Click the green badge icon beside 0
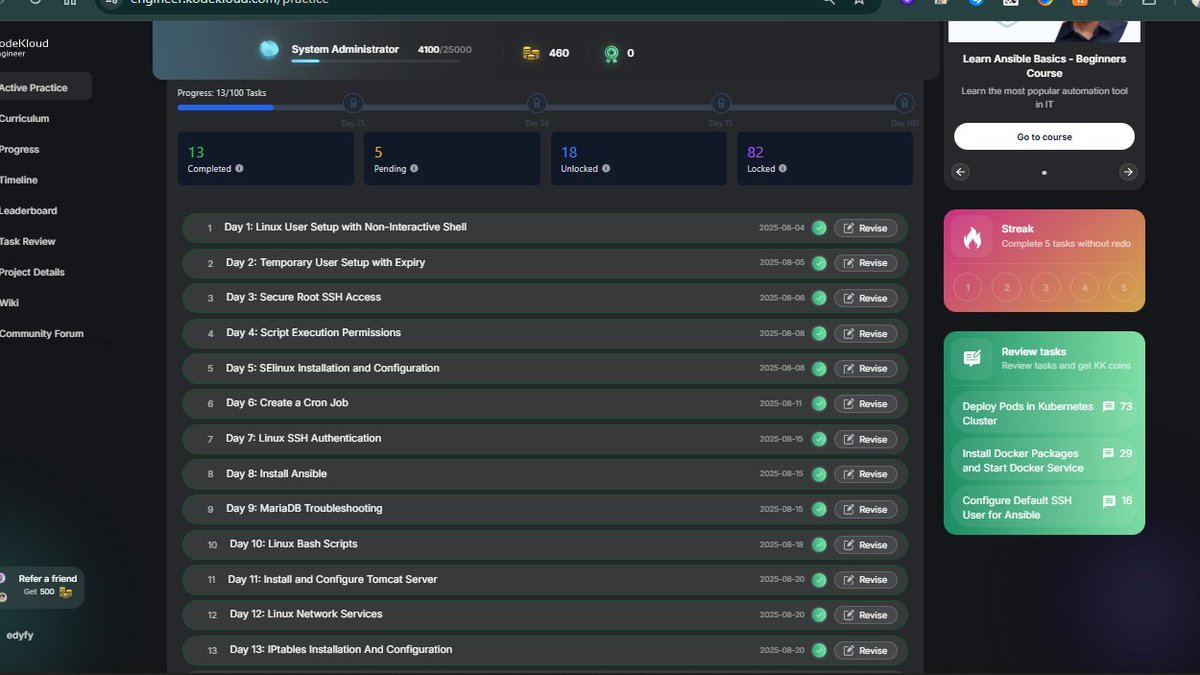This screenshot has height=675, width=1200. pos(611,53)
